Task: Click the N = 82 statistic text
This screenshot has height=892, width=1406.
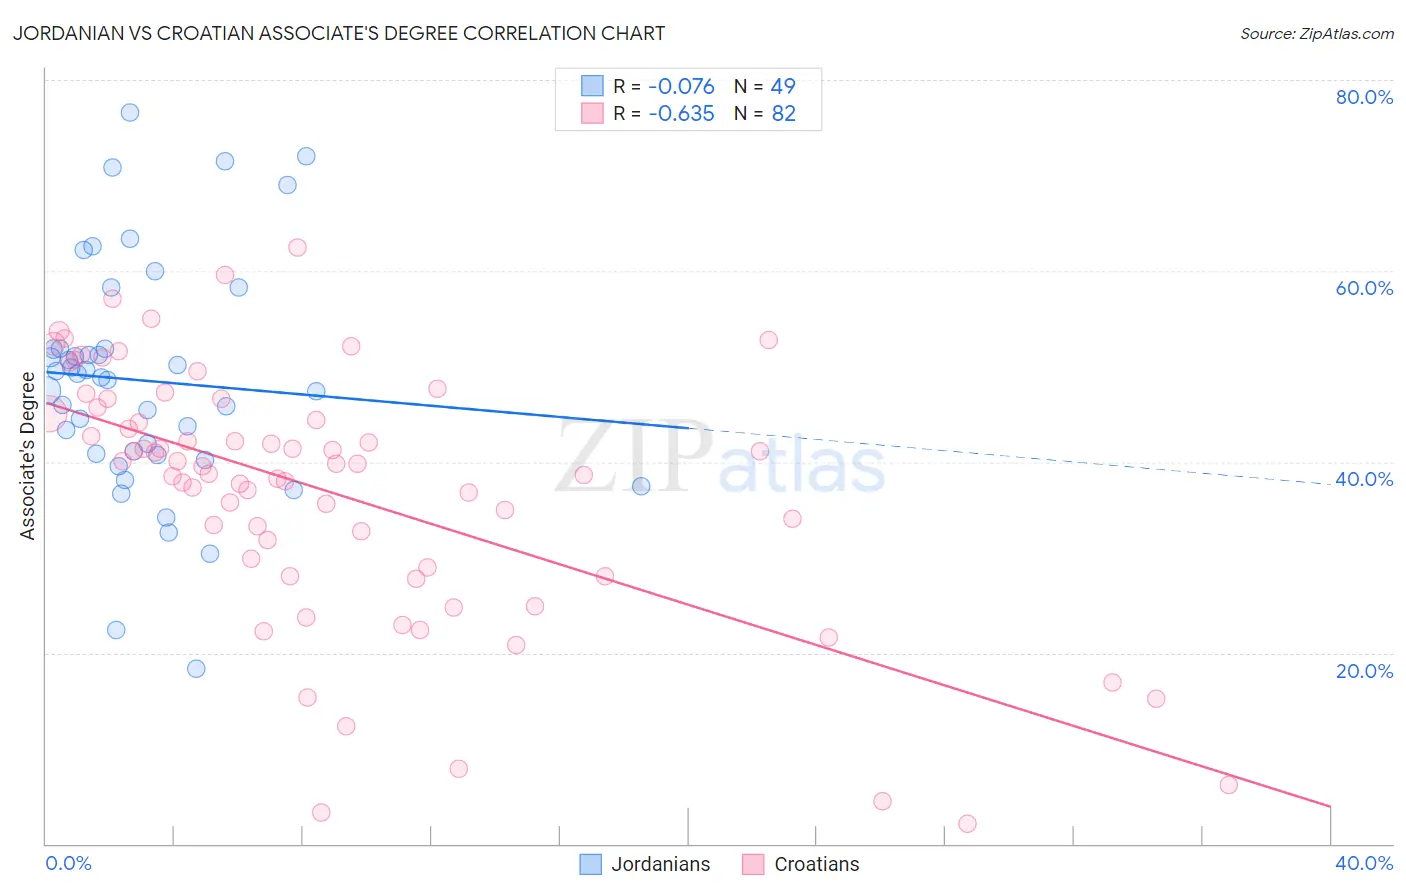Action: click(765, 113)
